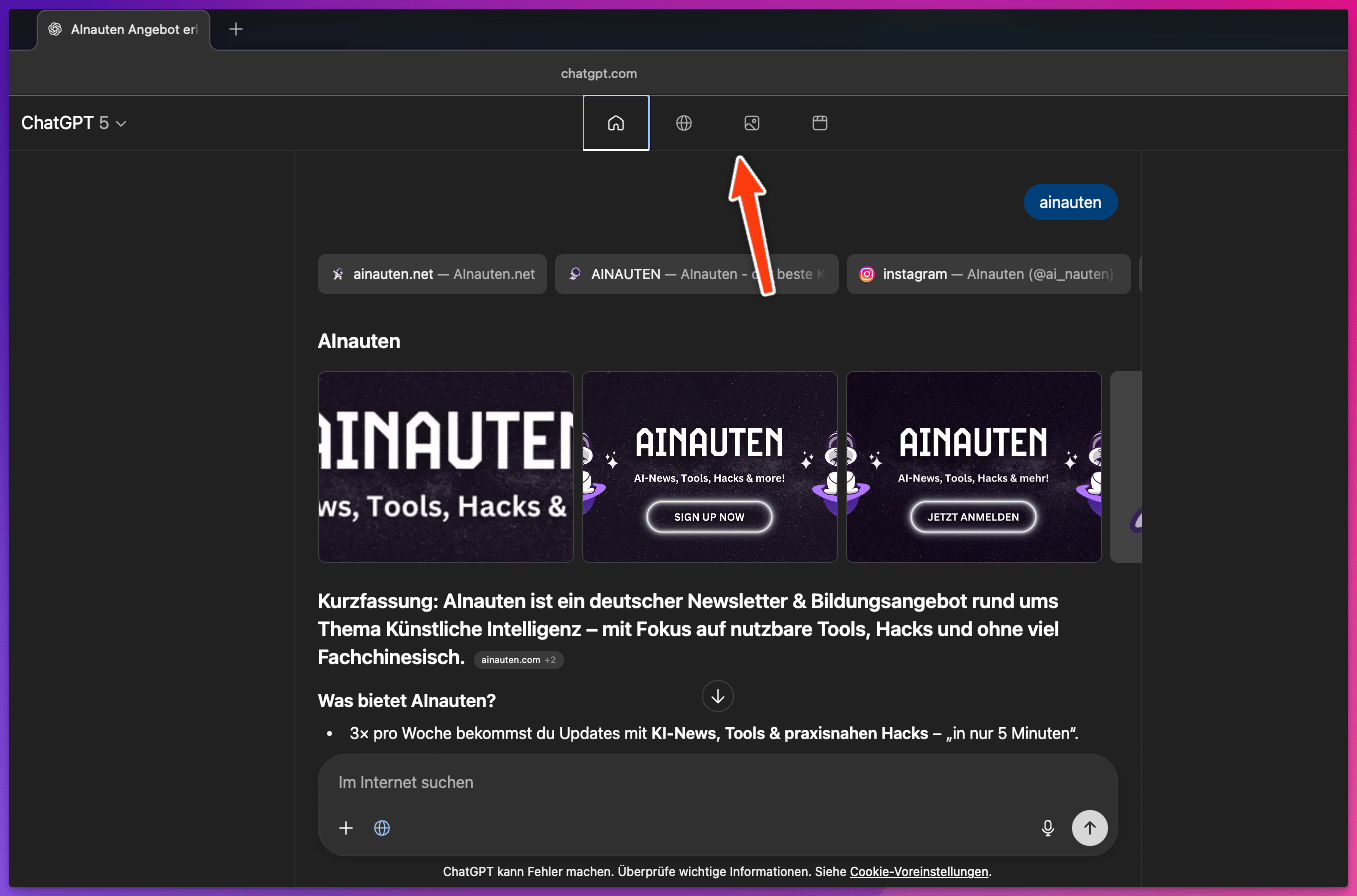
Task: Toggle the web search globe in composer
Action: click(x=382, y=828)
